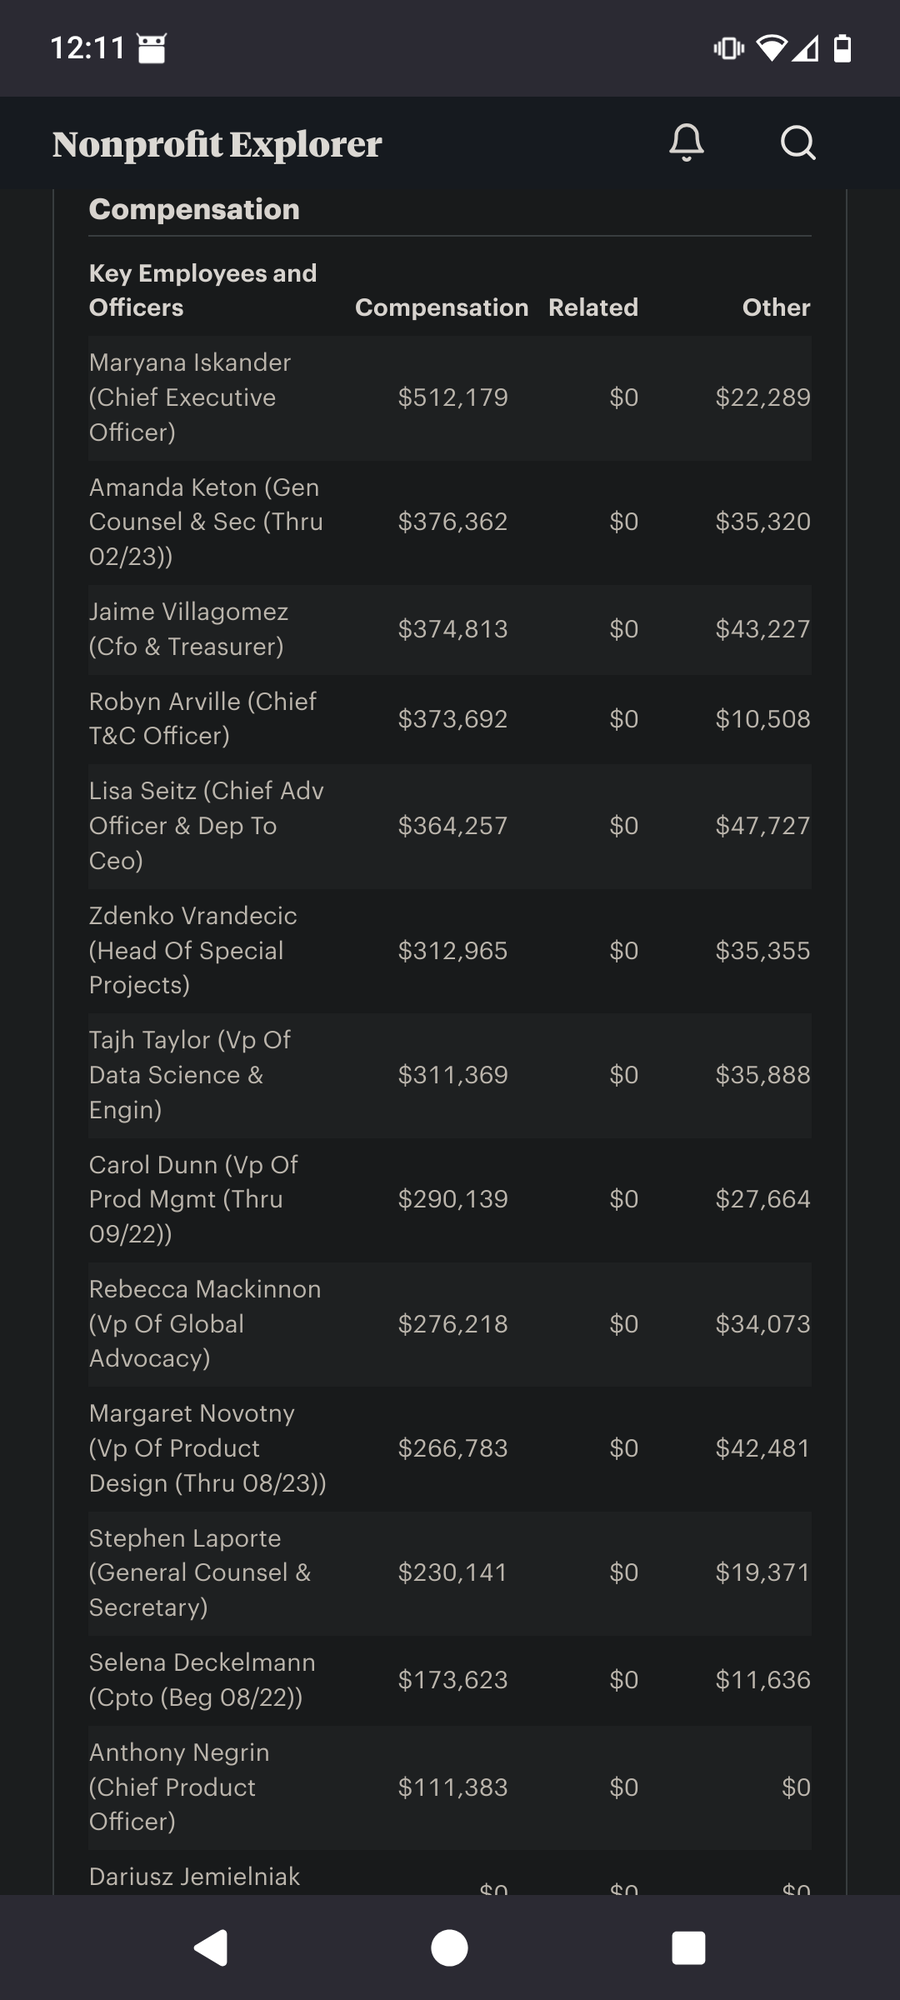Go to Nonprofit Explorer home via logo

click(x=217, y=144)
